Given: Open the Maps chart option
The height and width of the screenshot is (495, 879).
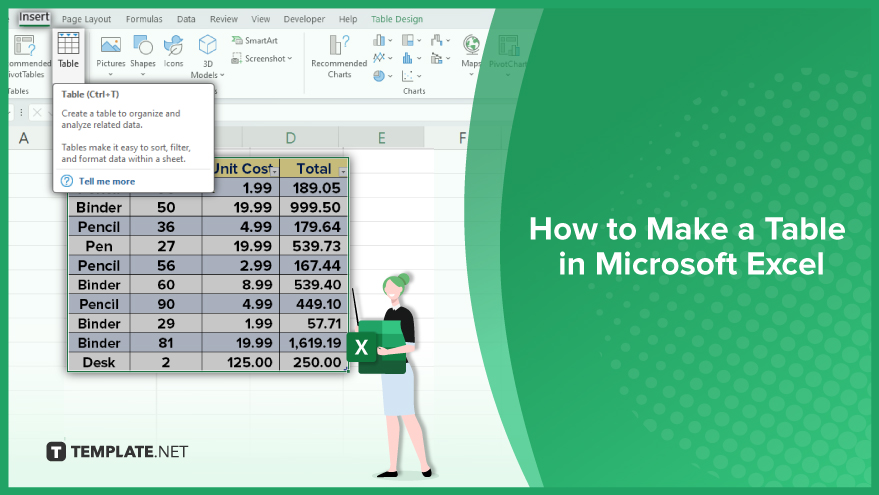Looking at the screenshot, I should click(471, 52).
